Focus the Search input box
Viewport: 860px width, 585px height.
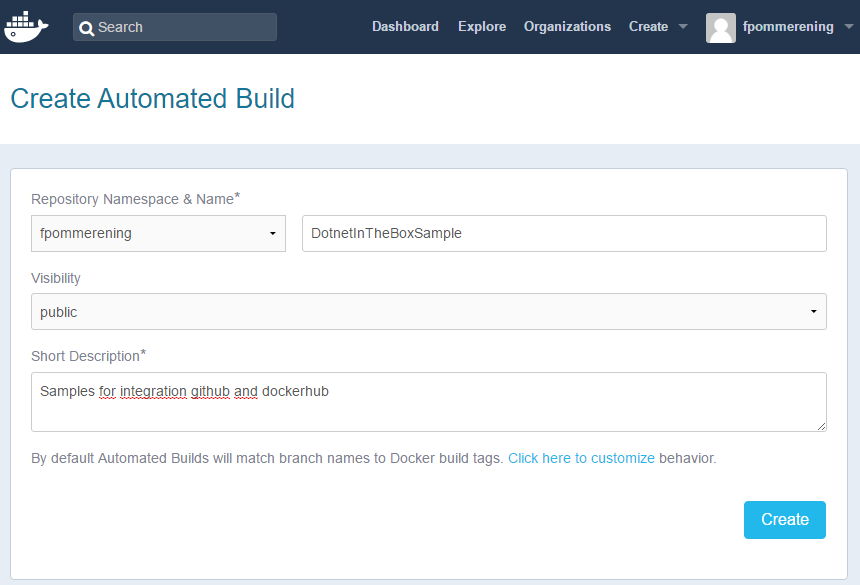[175, 27]
